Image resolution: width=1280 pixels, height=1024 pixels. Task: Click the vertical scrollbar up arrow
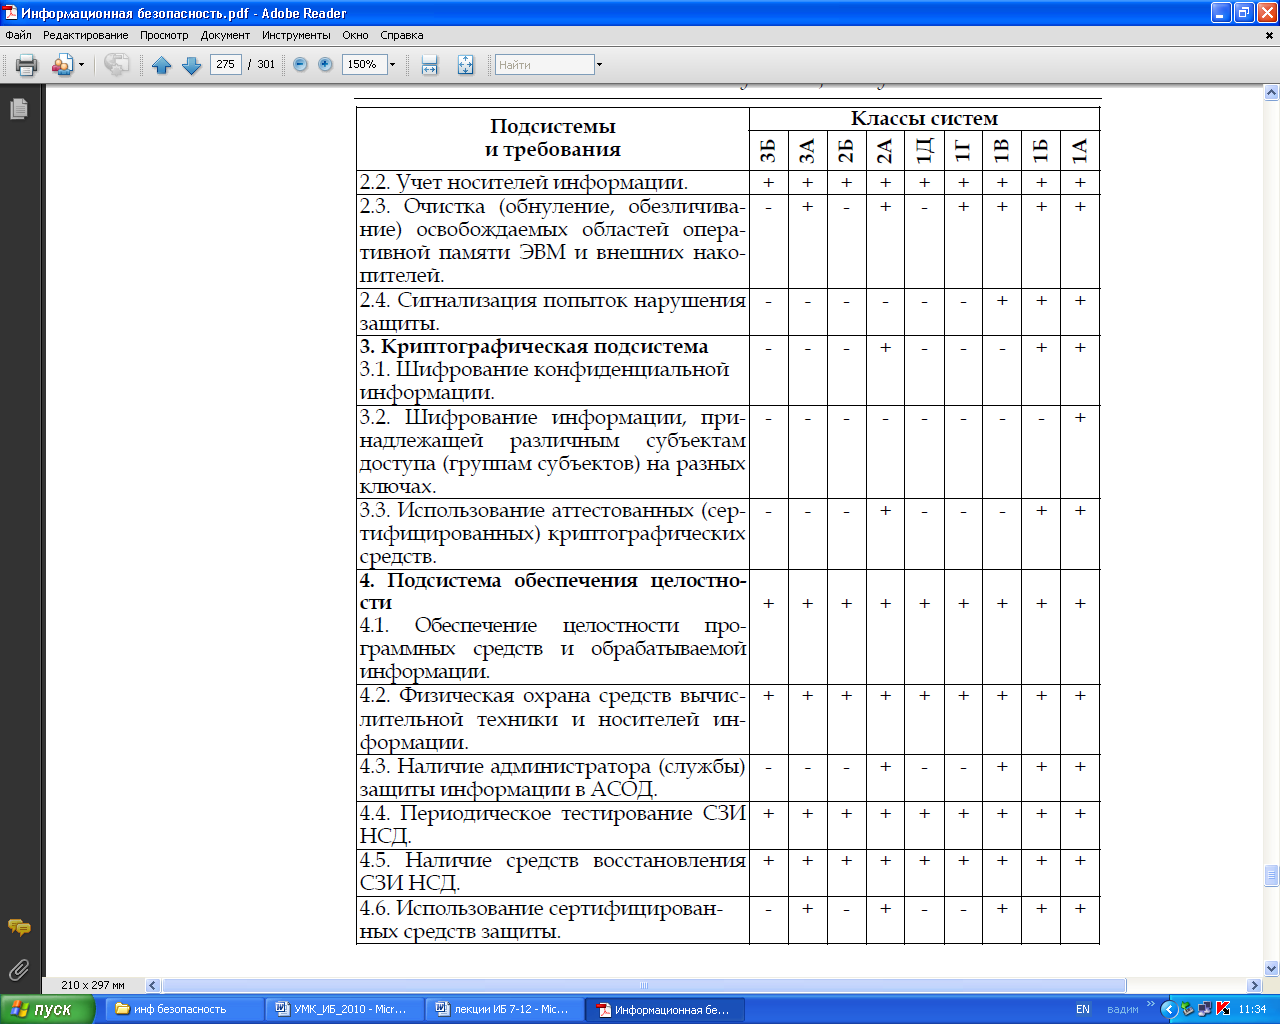click(1272, 93)
